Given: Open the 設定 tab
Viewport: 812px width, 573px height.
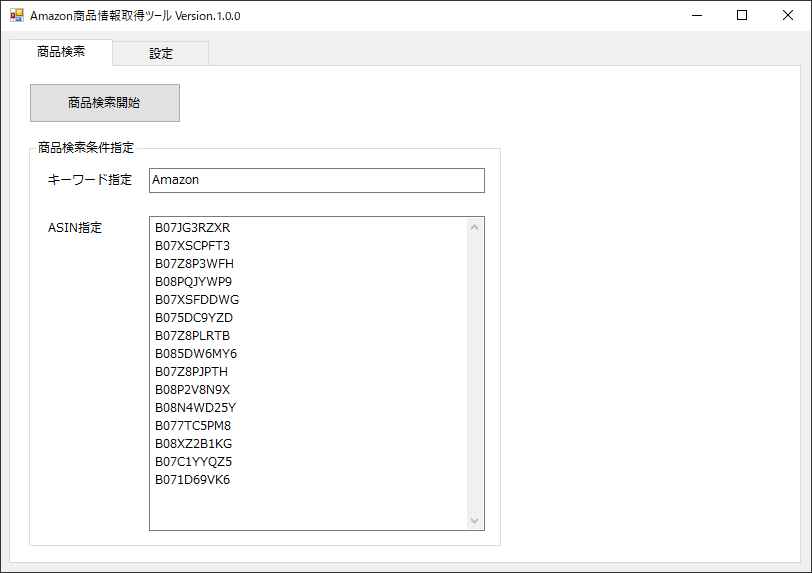Looking at the screenshot, I should (161, 54).
